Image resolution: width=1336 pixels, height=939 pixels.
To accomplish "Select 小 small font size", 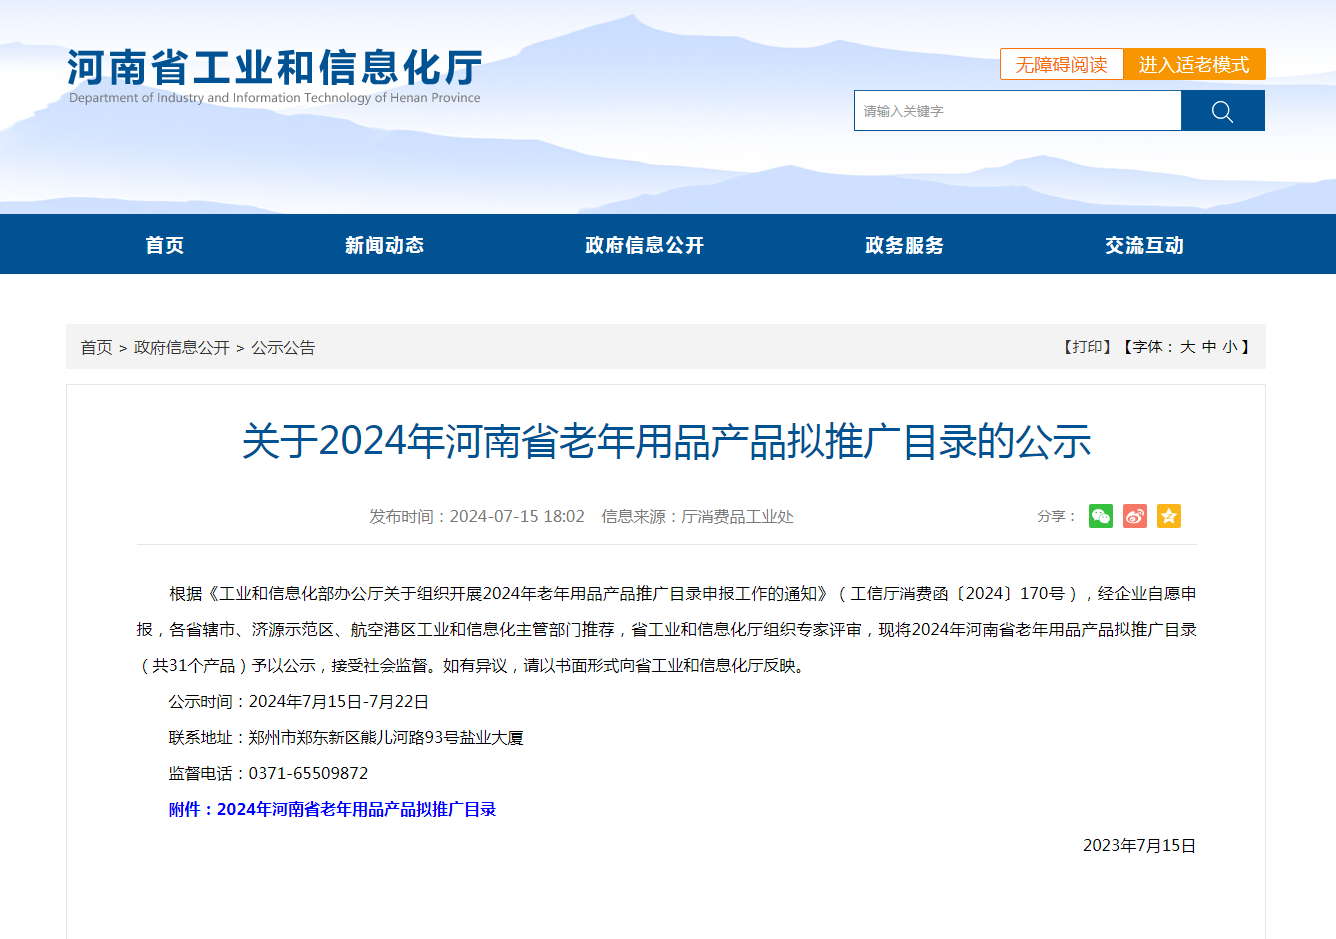I will pos(1229,347).
